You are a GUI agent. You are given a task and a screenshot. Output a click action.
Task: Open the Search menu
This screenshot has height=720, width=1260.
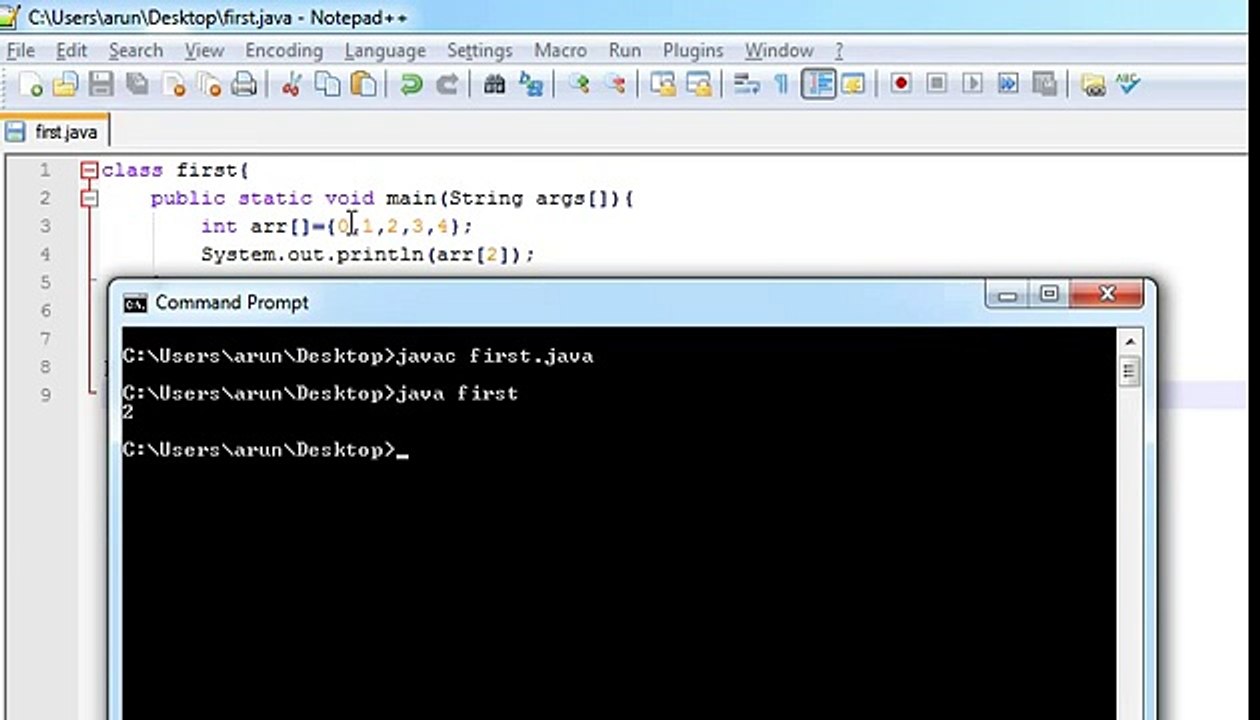[135, 50]
